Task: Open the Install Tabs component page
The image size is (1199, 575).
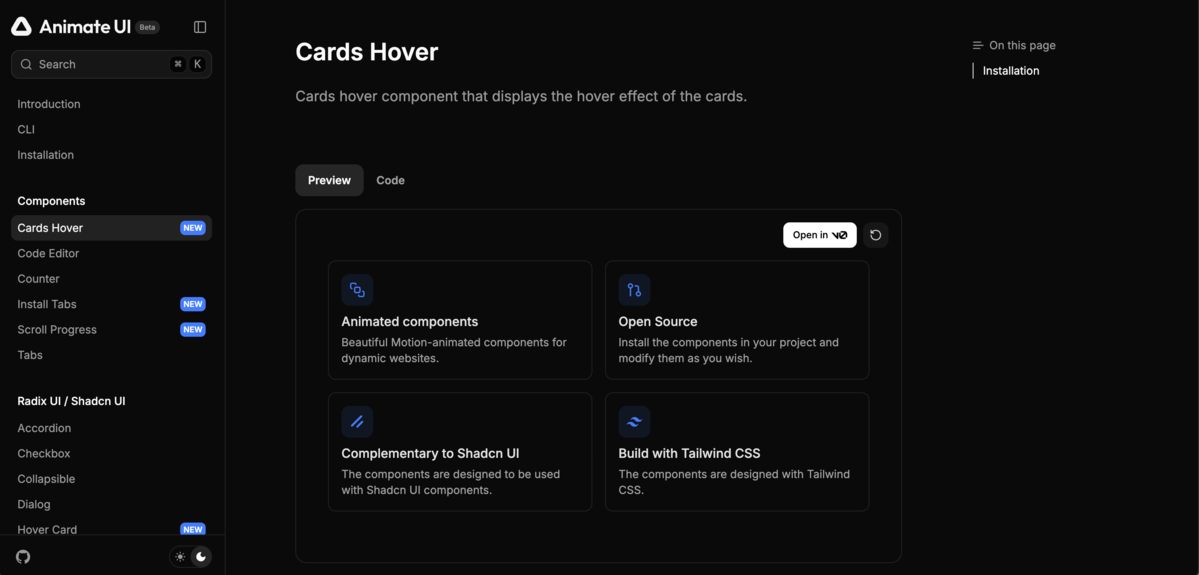Action: (47, 304)
